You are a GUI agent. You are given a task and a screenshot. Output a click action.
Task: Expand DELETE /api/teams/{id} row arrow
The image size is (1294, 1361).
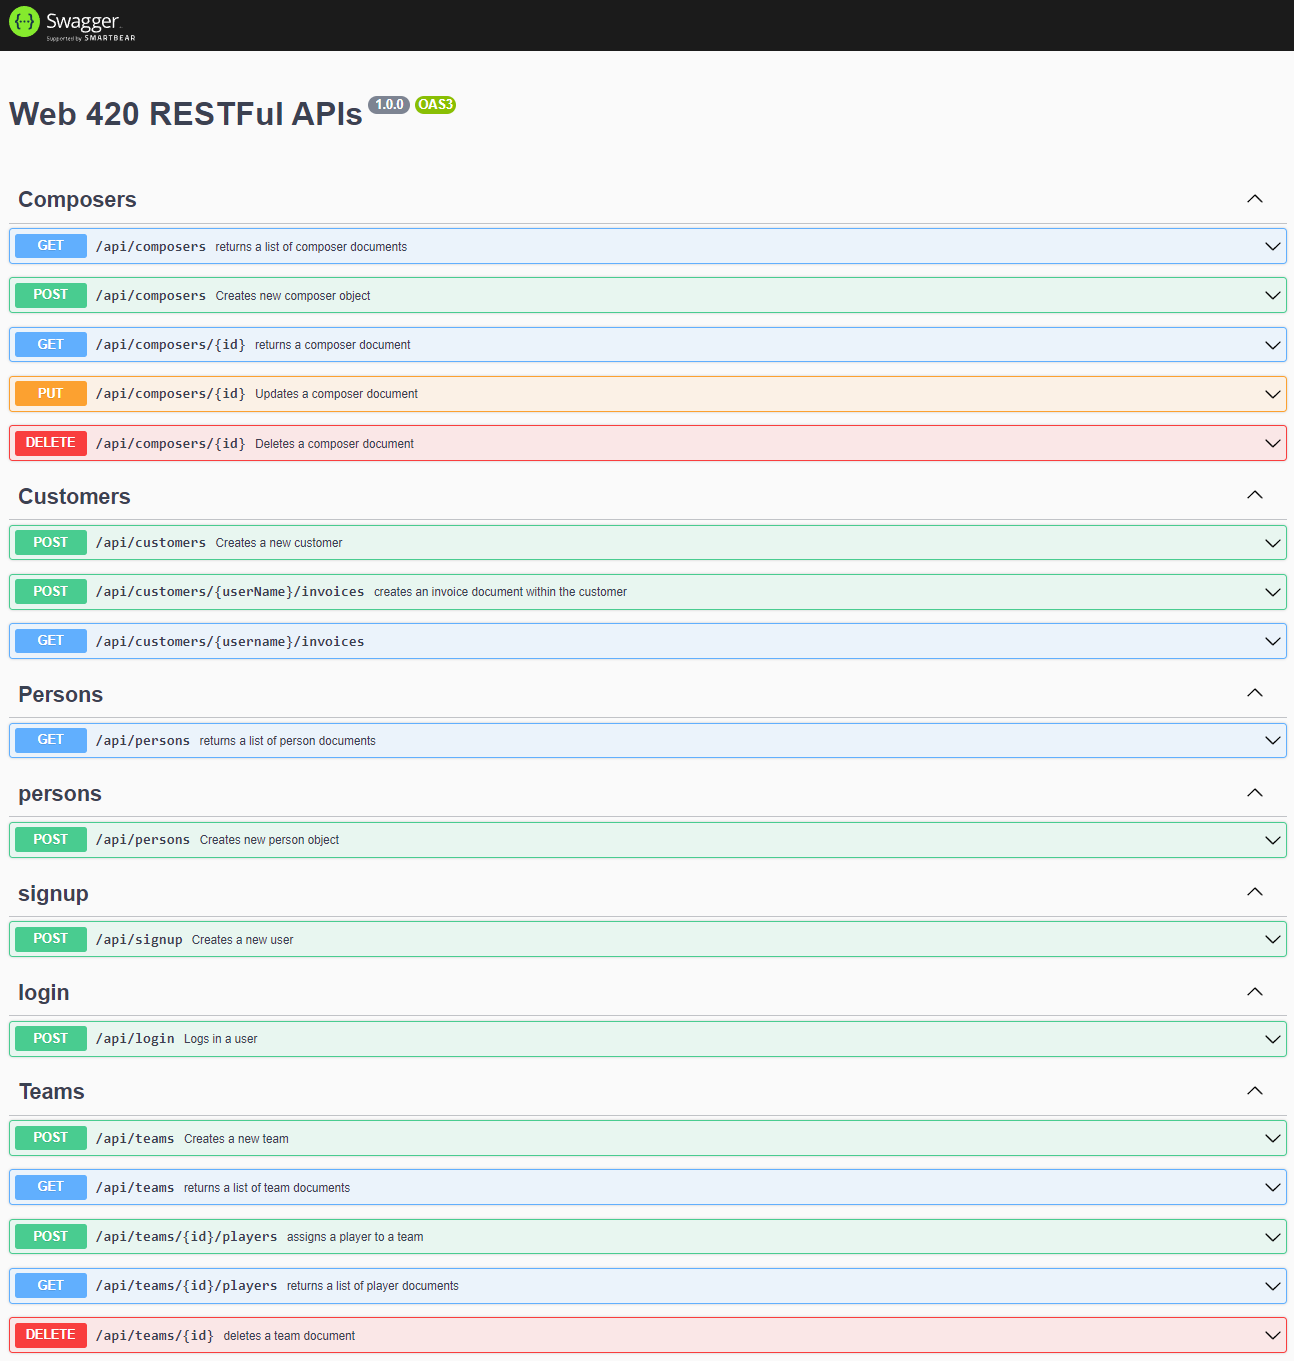click(1272, 1336)
